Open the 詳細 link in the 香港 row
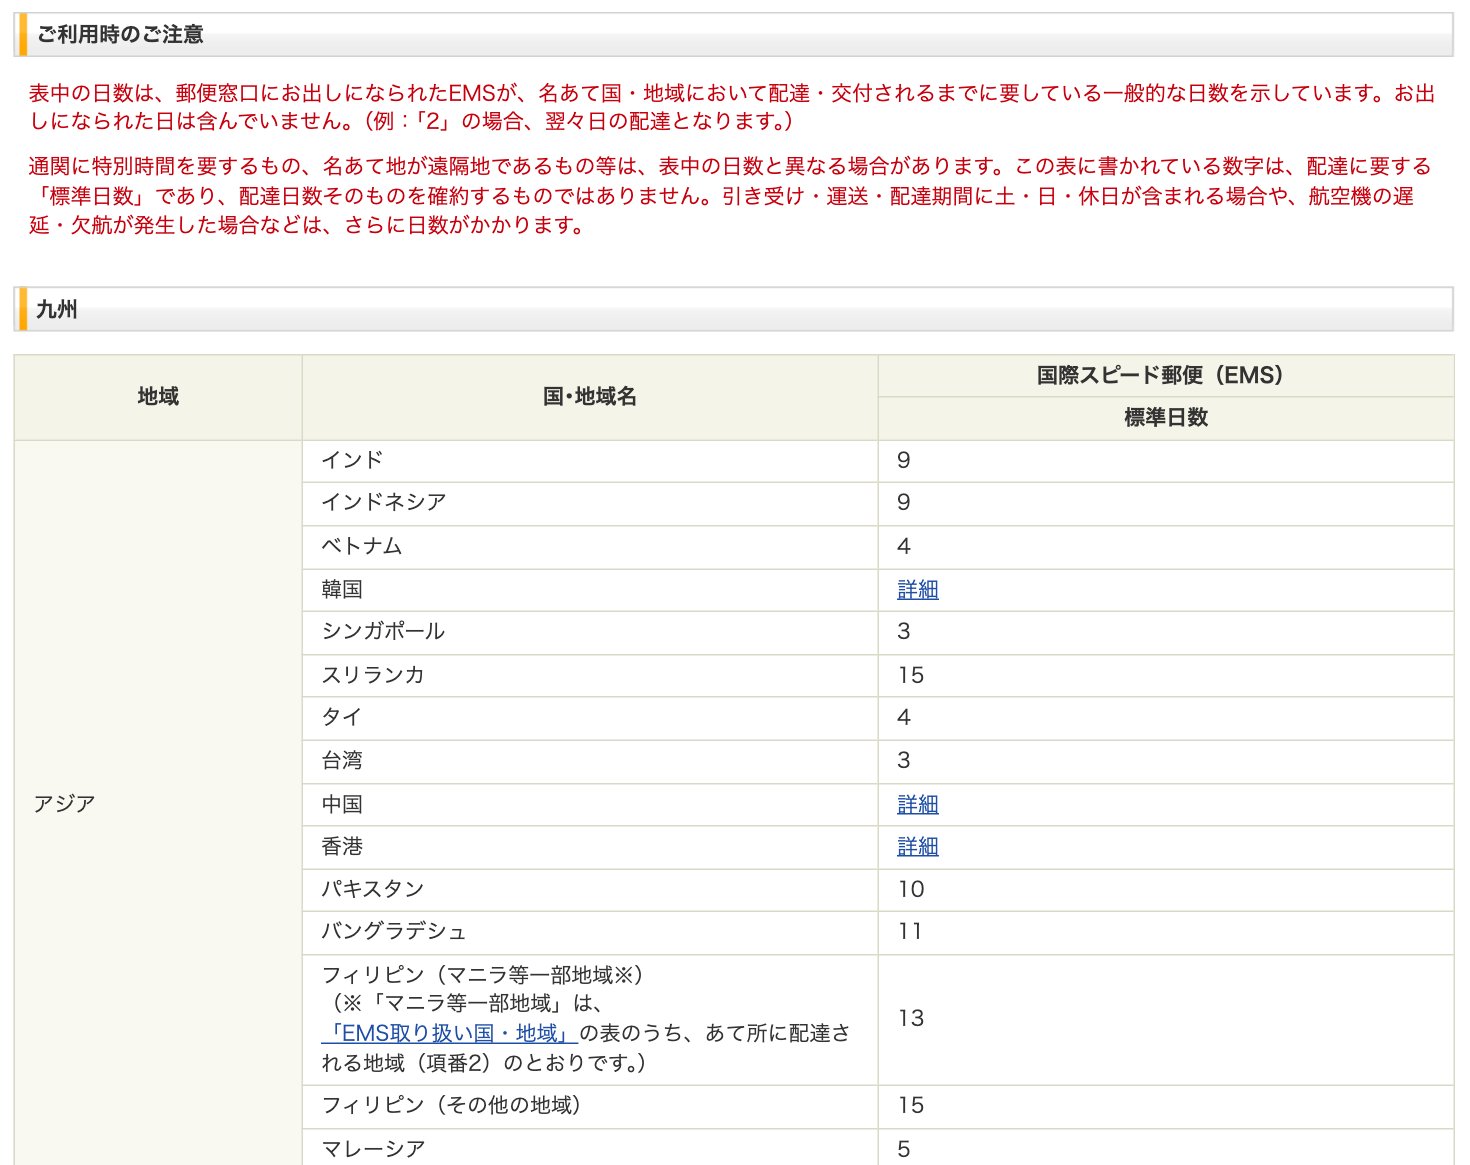Image resolution: width=1470 pixels, height=1165 pixels. click(x=917, y=846)
